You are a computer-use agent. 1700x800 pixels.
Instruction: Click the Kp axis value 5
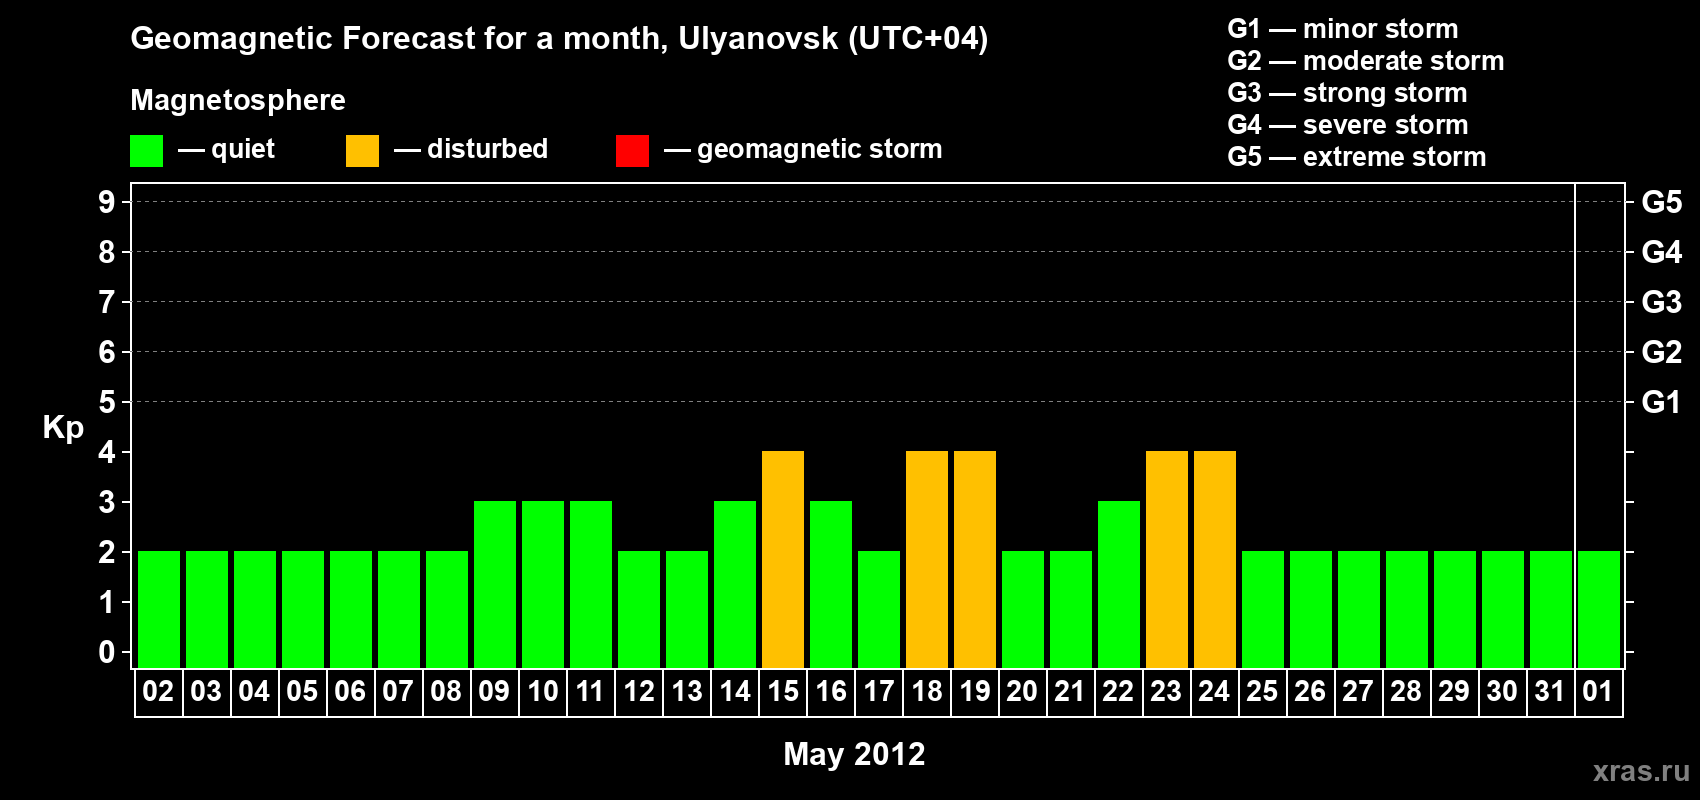[107, 402]
